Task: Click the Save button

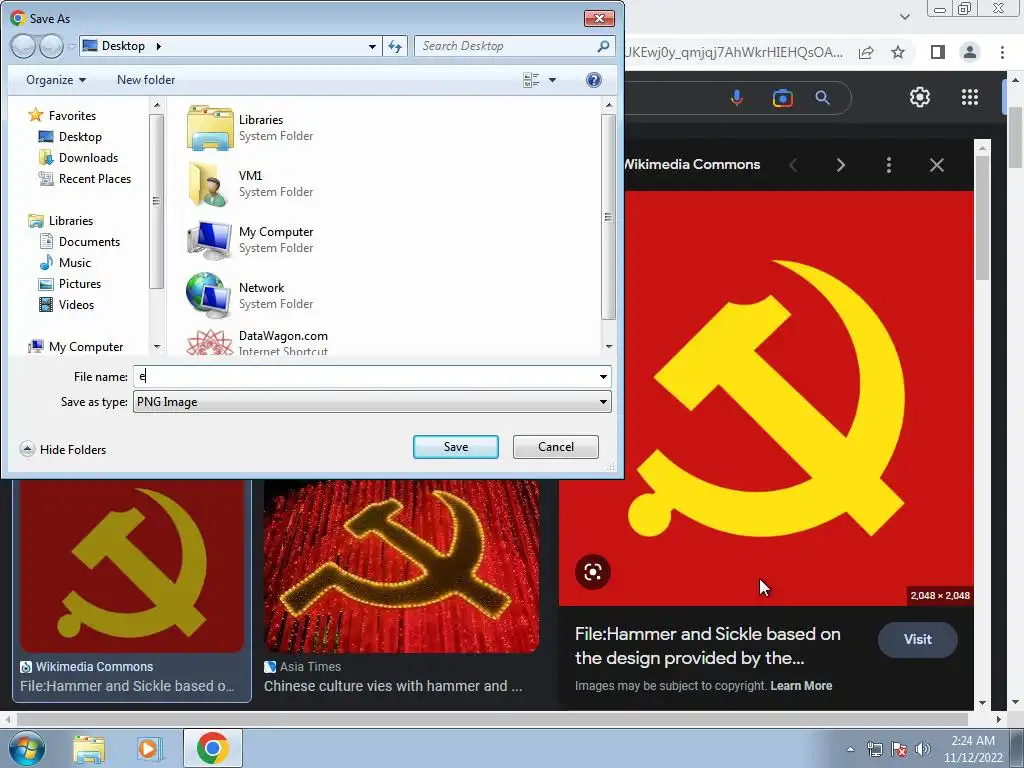Action: click(x=456, y=447)
